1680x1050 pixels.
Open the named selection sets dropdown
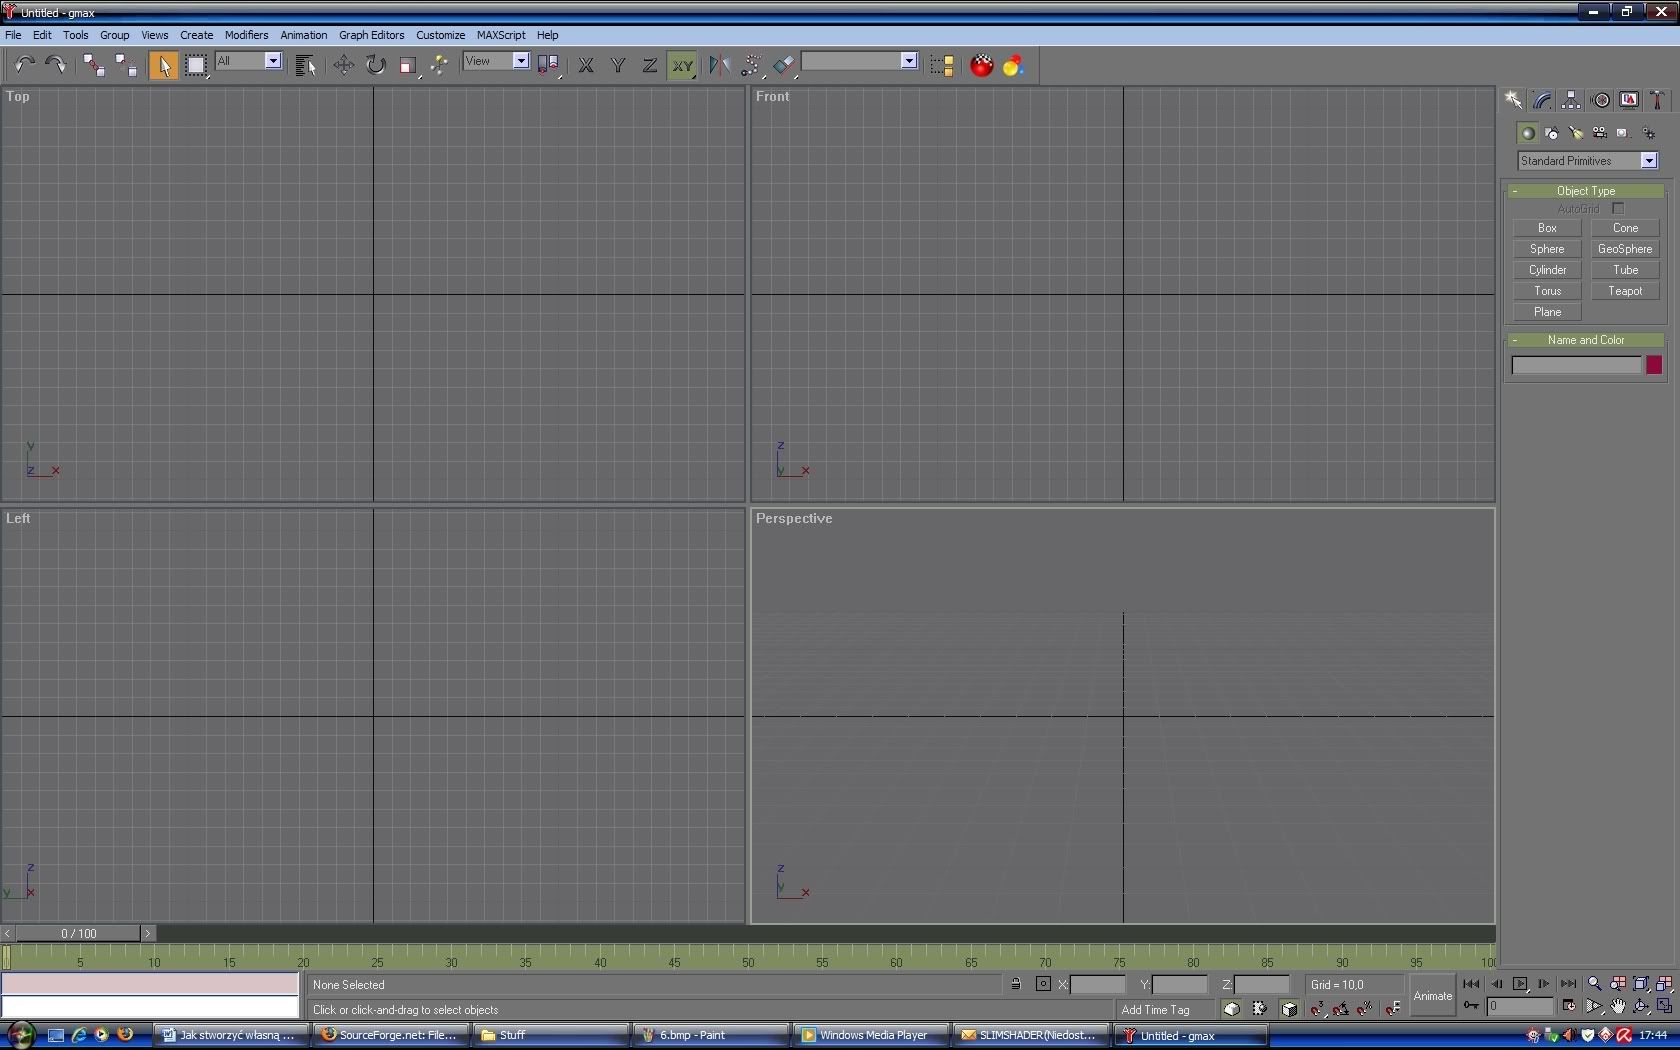coord(860,61)
